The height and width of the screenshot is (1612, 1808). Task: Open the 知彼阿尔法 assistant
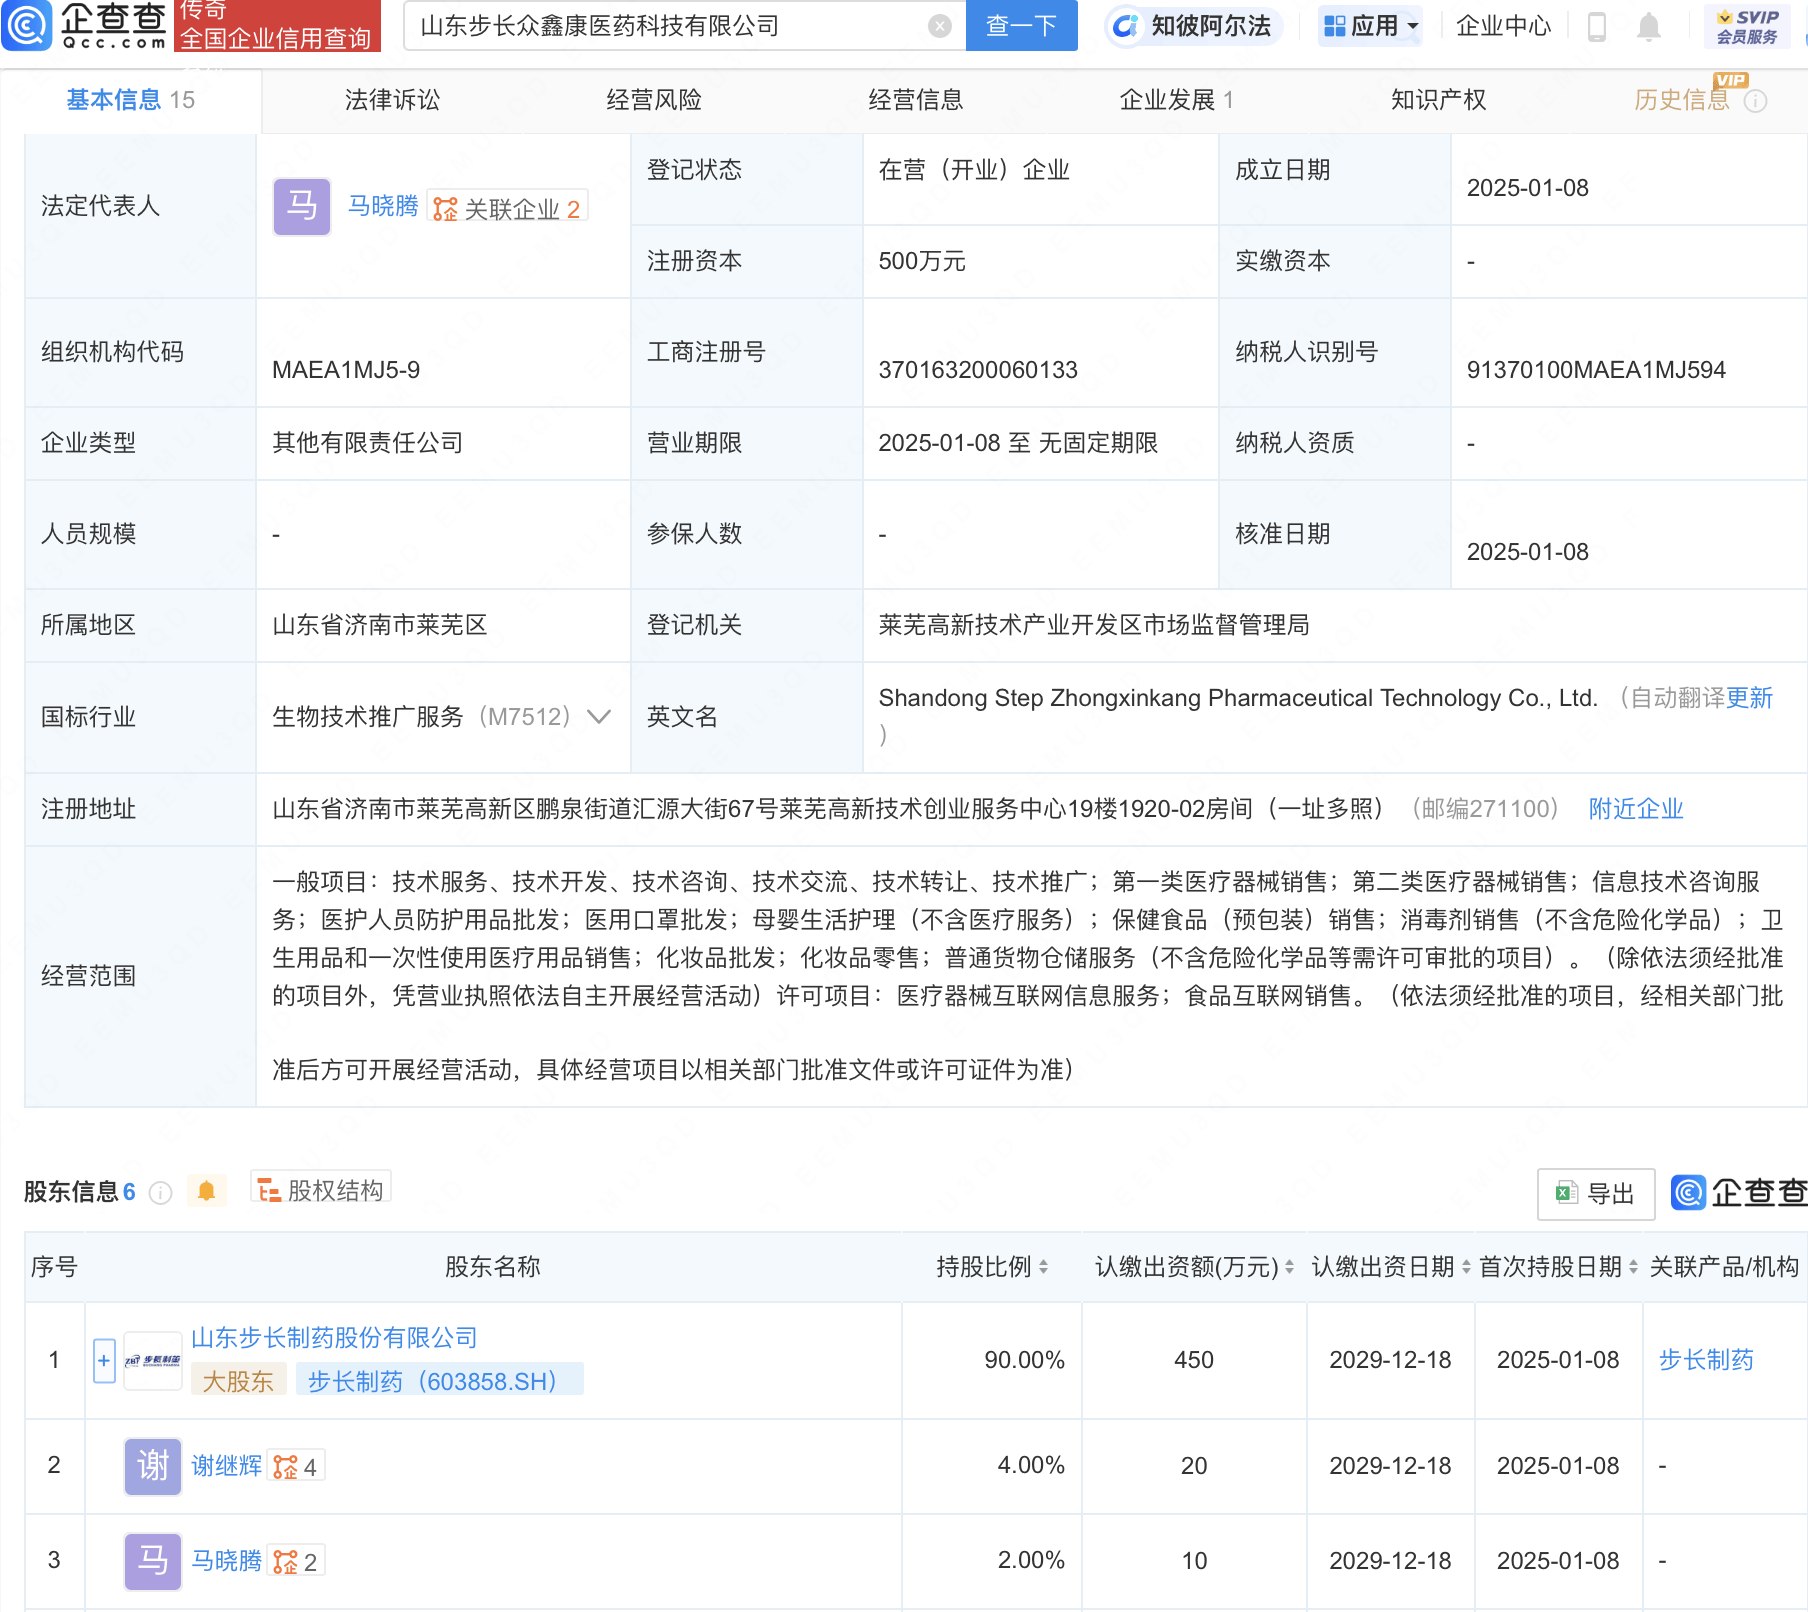click(x=1192, y=26)
